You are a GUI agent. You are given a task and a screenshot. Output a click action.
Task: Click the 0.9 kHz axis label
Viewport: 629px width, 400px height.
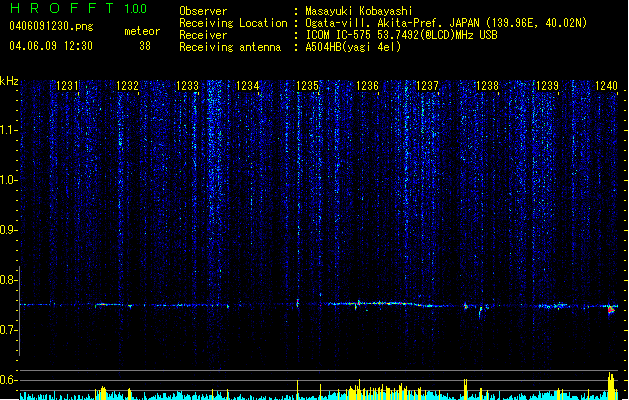pos(8,230)
